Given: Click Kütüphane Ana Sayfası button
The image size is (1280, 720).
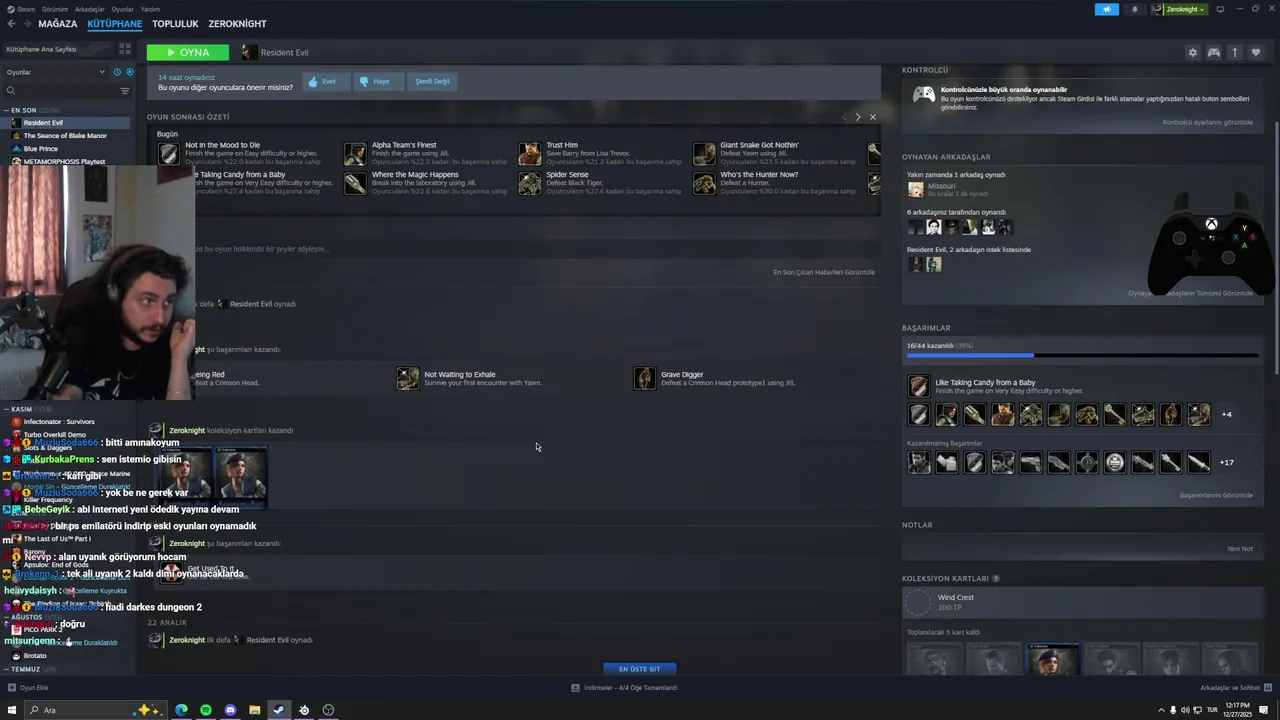Looking at the screenshot, I should pos(57,48).
